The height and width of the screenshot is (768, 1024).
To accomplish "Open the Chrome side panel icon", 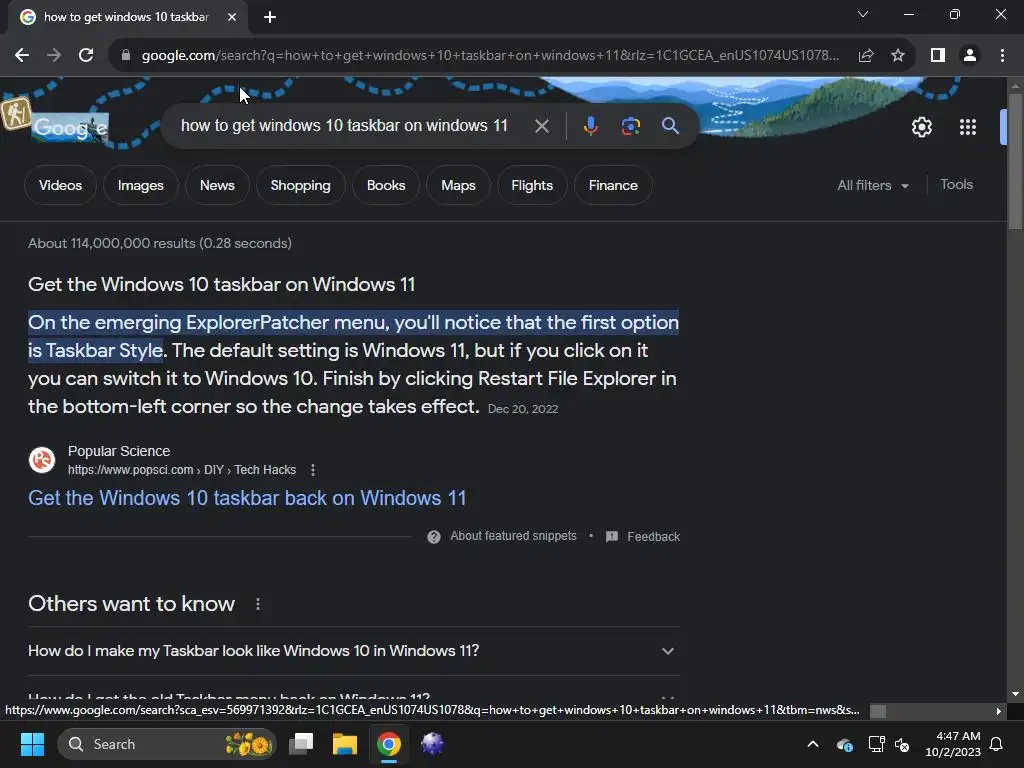I will [x=938, y=56].
